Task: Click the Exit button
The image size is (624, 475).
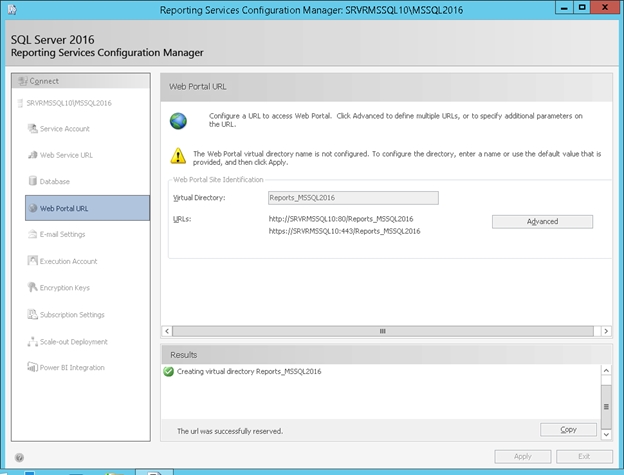Action: coord(584,457)
